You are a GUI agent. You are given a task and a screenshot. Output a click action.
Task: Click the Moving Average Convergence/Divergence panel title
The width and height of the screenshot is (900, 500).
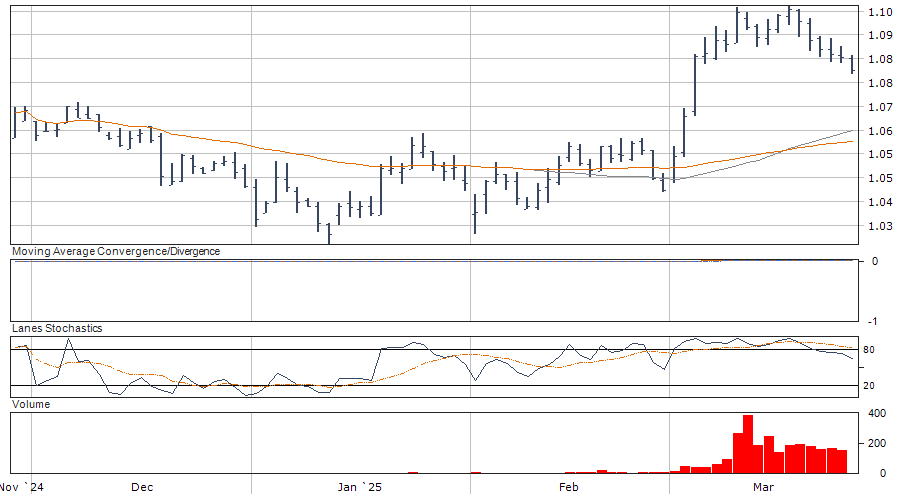pyautogui.click(x=115, y=251)
